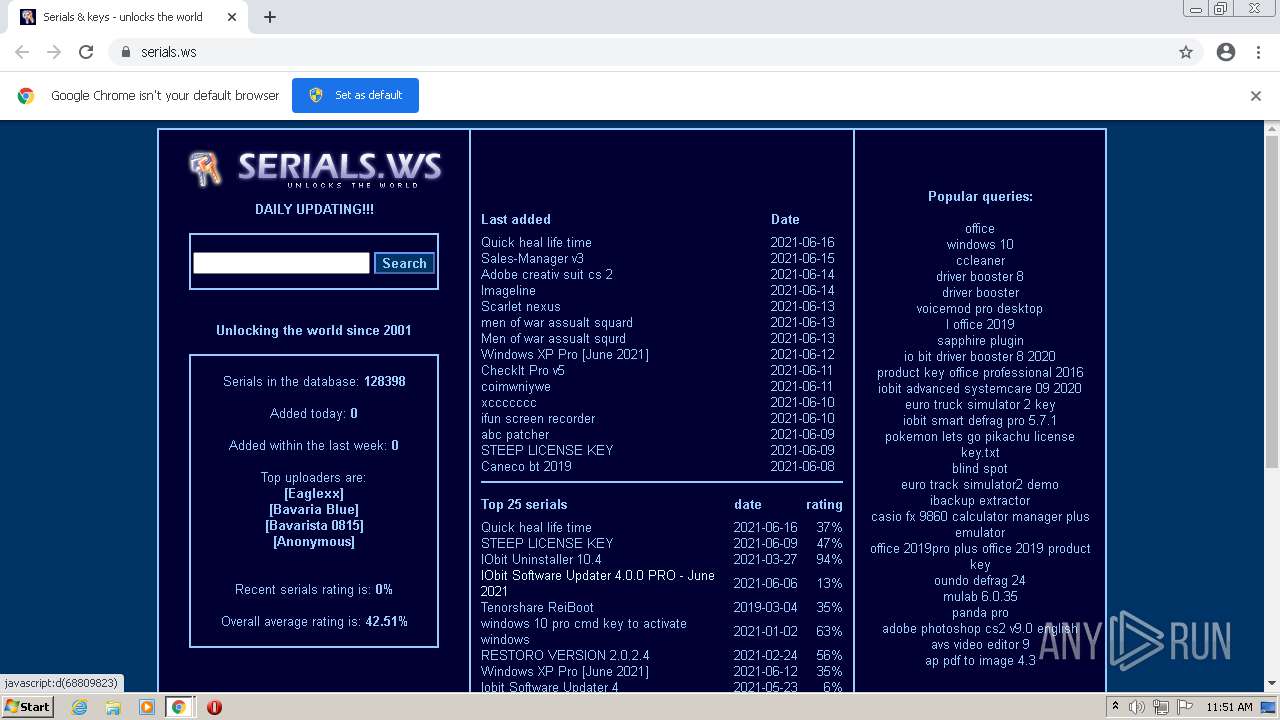Viewport: 1280px width, 720px height.
Task: Select popular query office
Action: click(980, 228)
